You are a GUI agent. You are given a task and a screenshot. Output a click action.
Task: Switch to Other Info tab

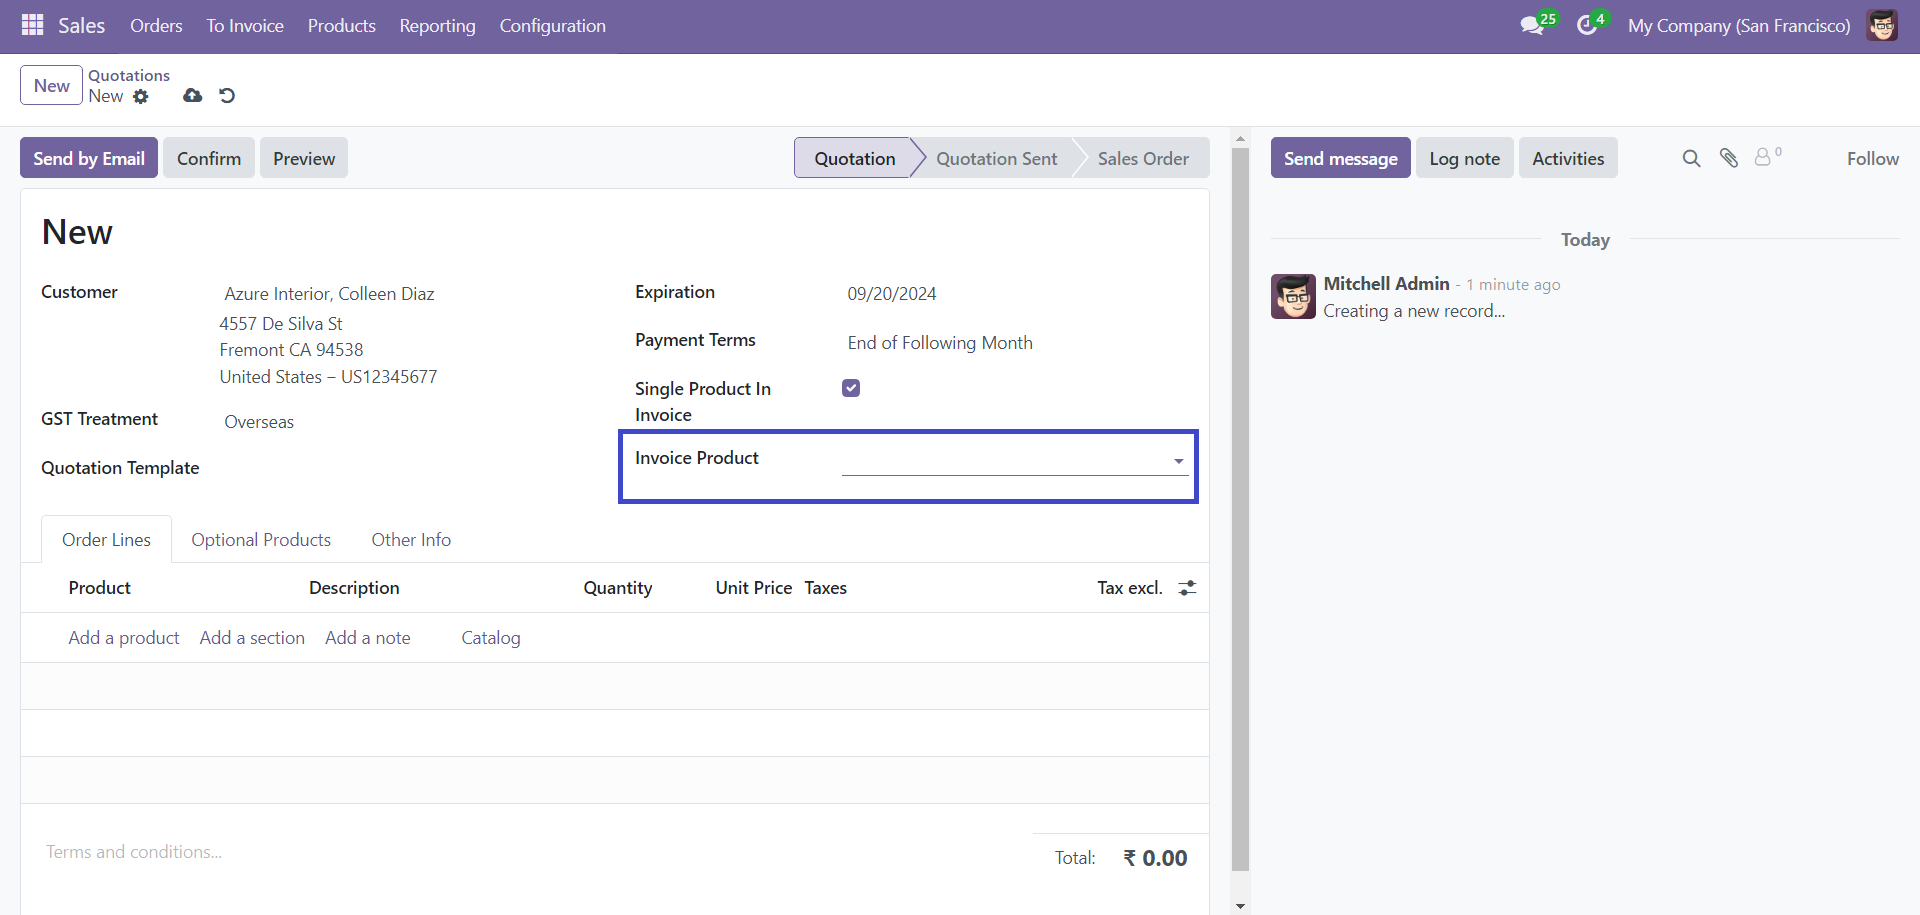[x=411, y=540]
